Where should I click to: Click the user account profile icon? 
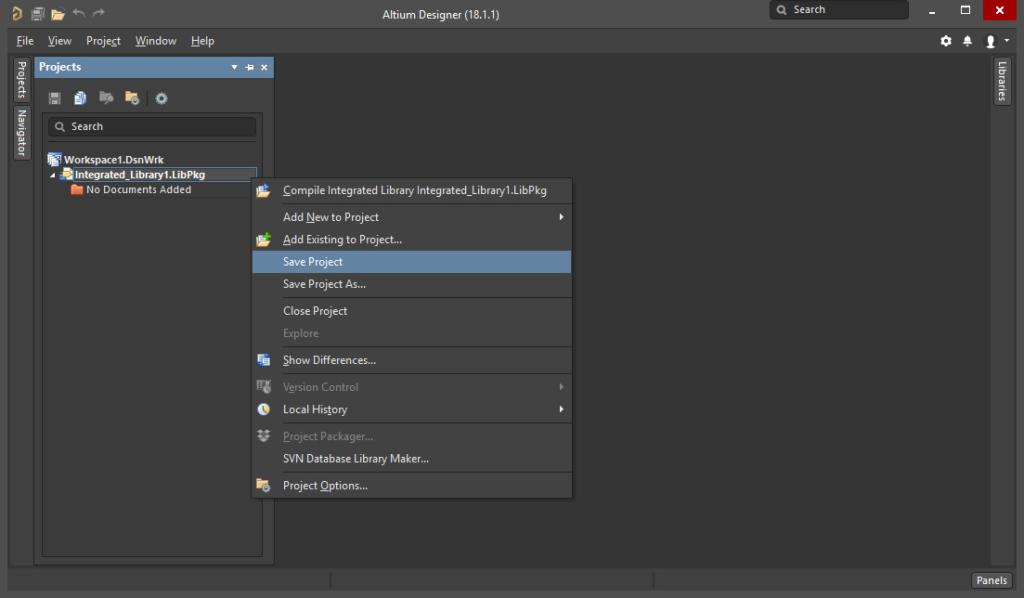[991, 41]
